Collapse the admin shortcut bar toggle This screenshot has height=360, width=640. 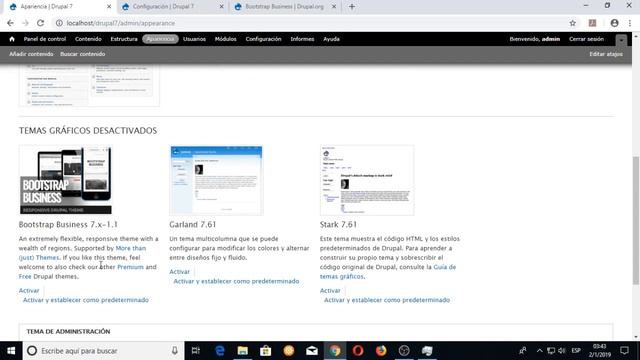[x=621, y=40]
